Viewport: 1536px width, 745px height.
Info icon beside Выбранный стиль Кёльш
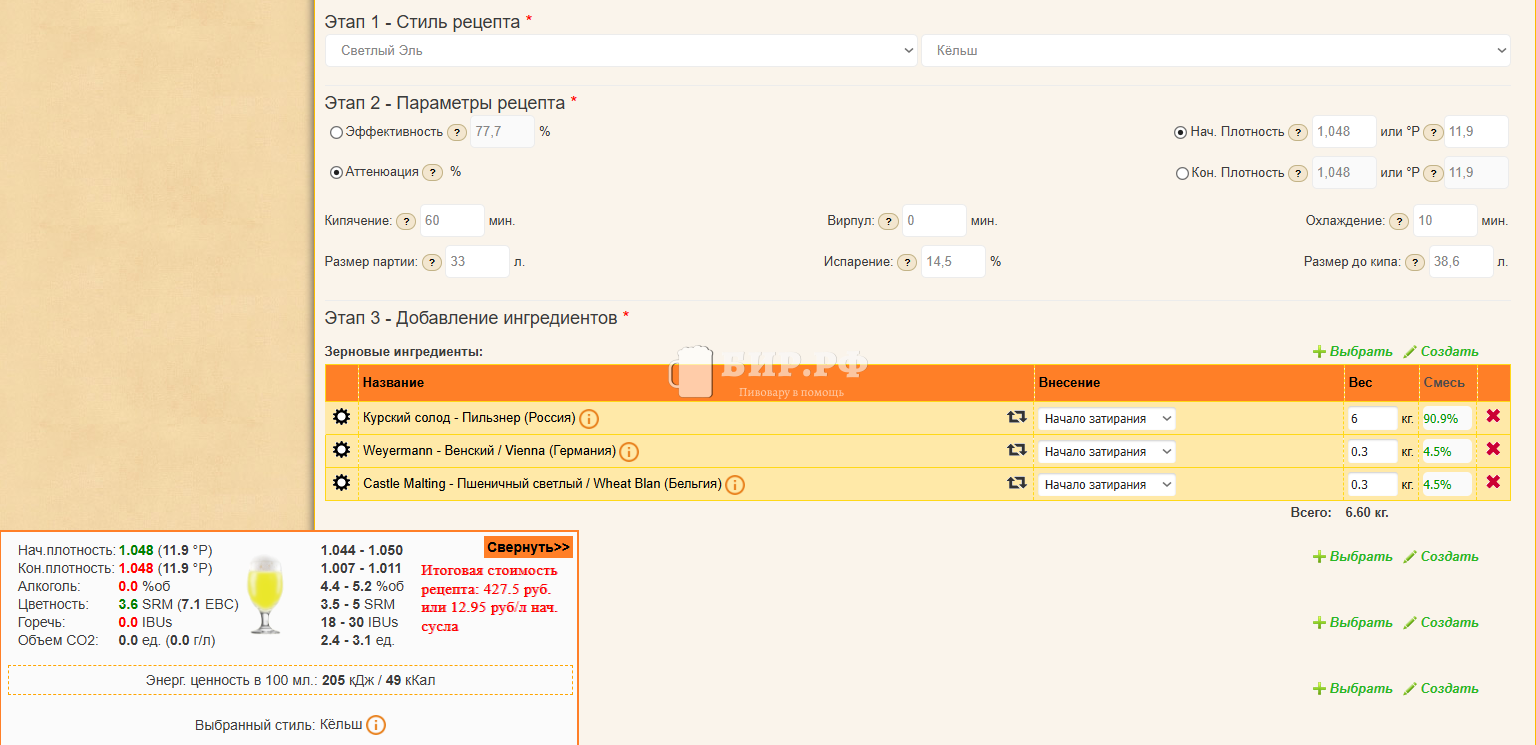click(376, 725)
